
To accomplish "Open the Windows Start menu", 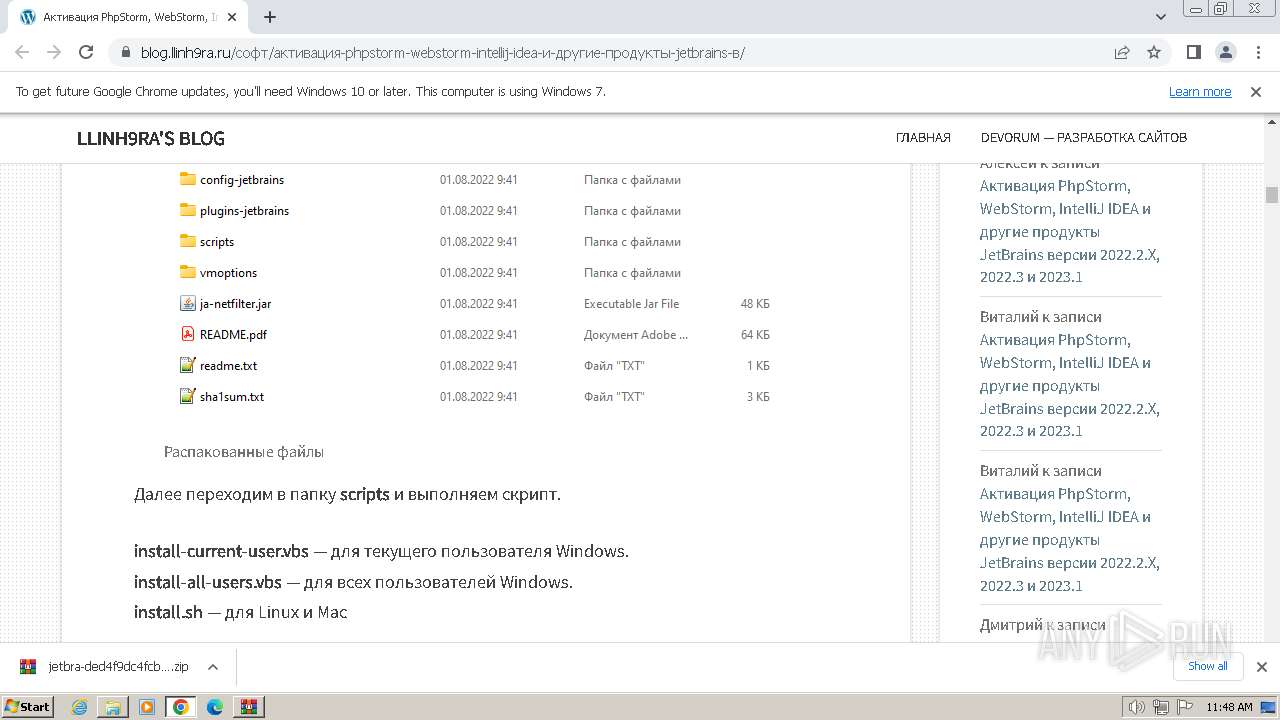I will pos(27,706).
